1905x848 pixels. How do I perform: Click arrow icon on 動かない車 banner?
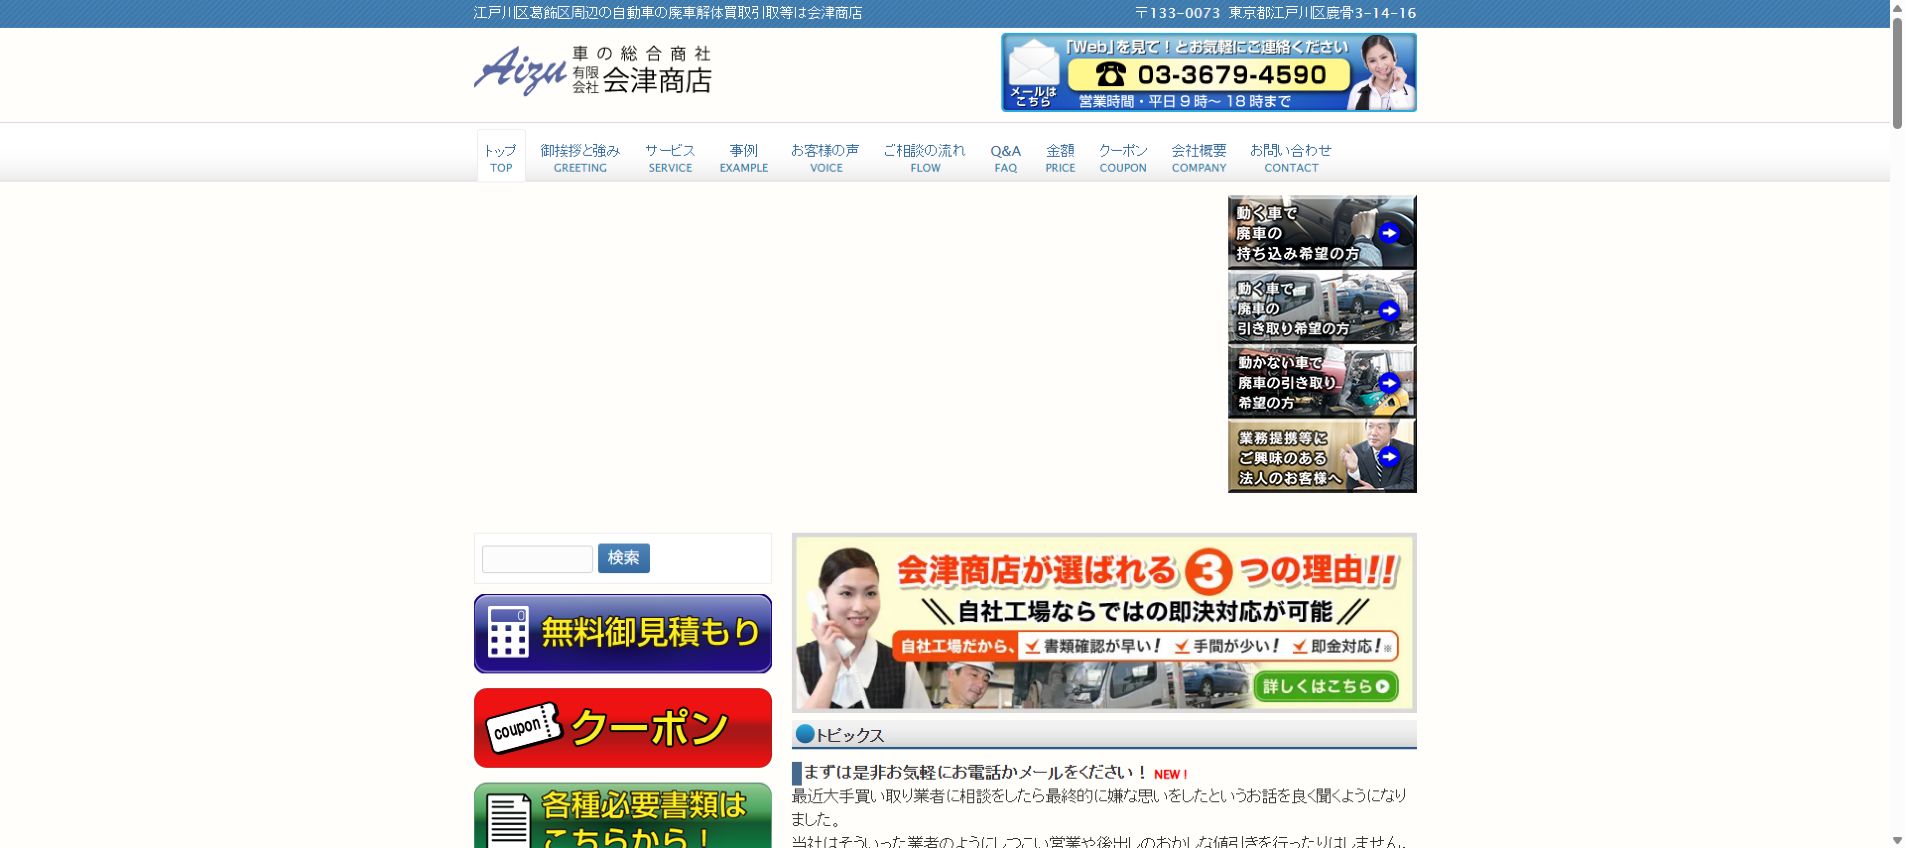(x=1389, y=382)
